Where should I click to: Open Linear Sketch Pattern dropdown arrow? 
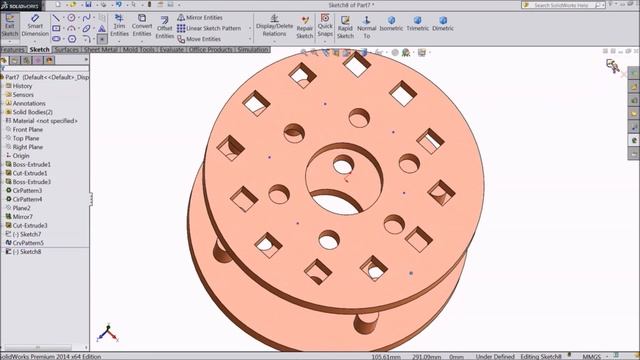(250, 29)
